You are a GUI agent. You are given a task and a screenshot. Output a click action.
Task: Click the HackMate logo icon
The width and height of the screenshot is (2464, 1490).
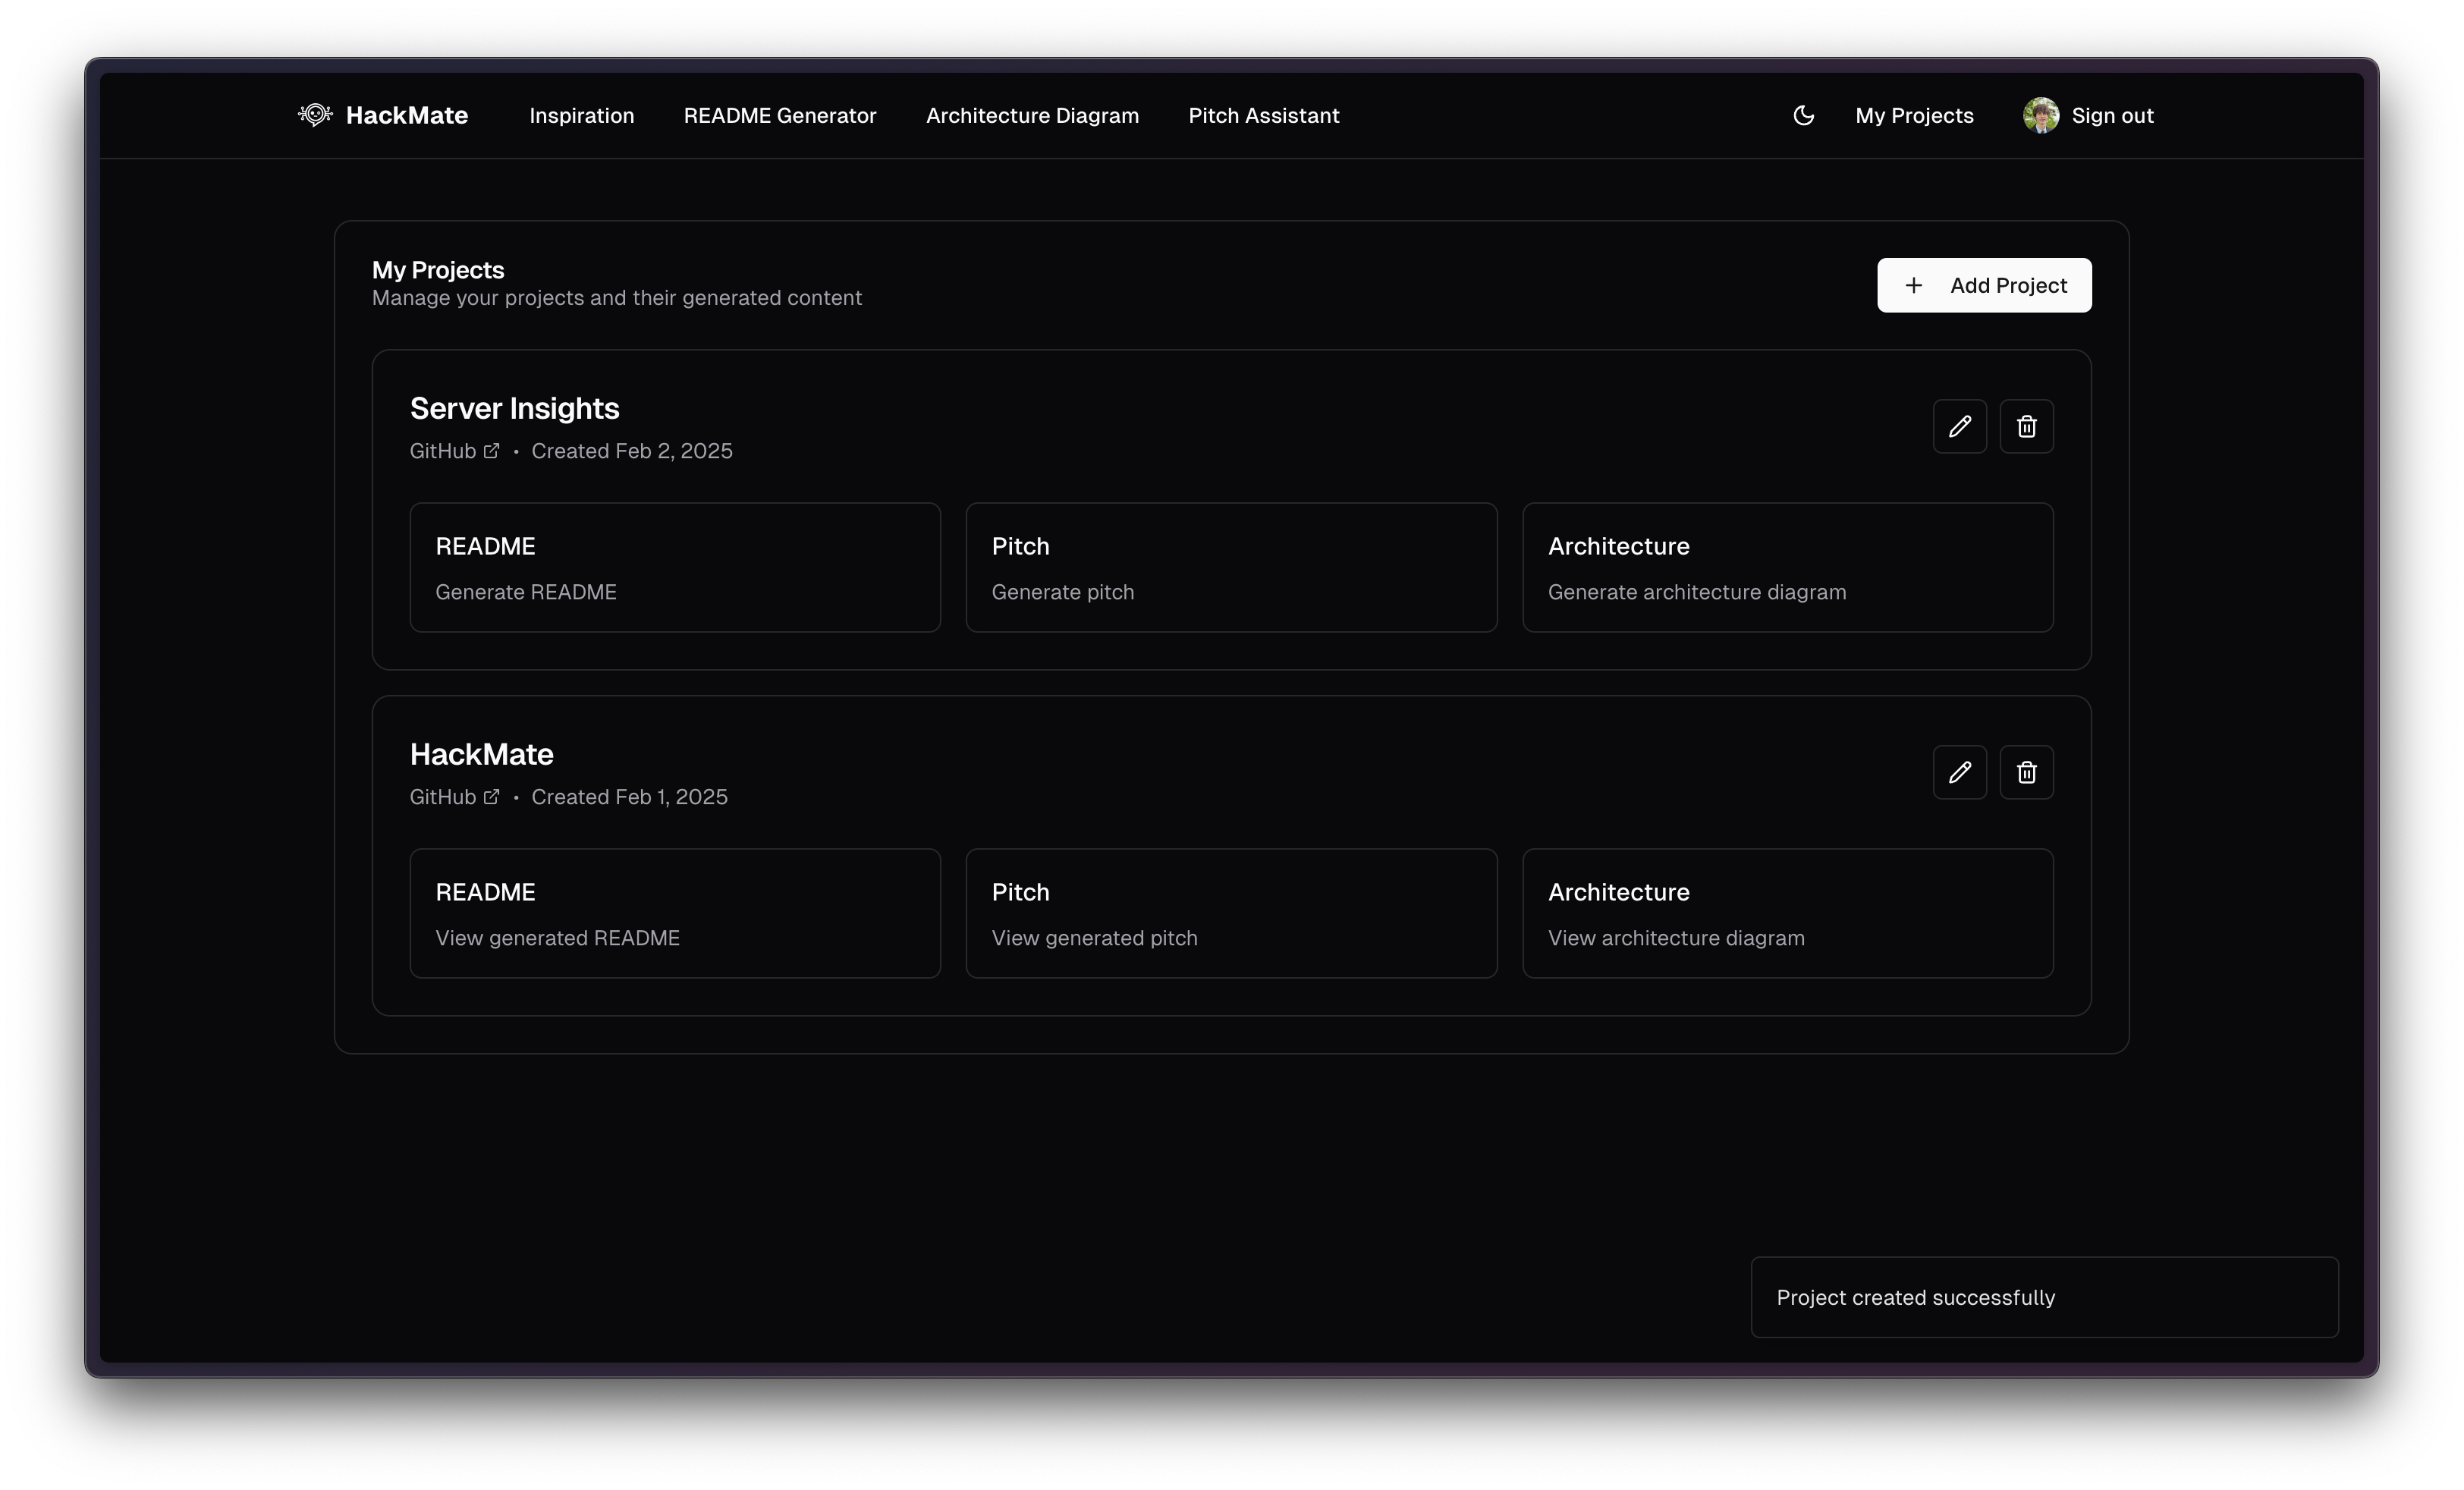tap(315, 115)
